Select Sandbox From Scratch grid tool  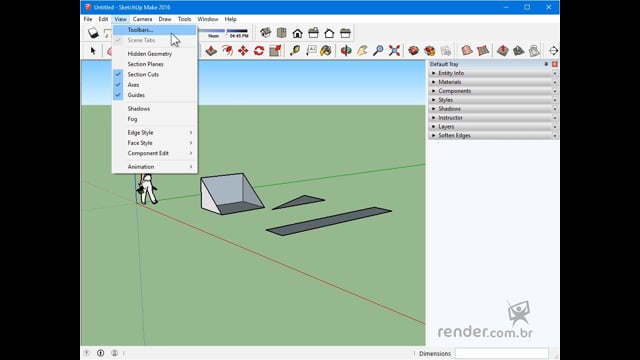pyautogui.click(x=483, y=51)
